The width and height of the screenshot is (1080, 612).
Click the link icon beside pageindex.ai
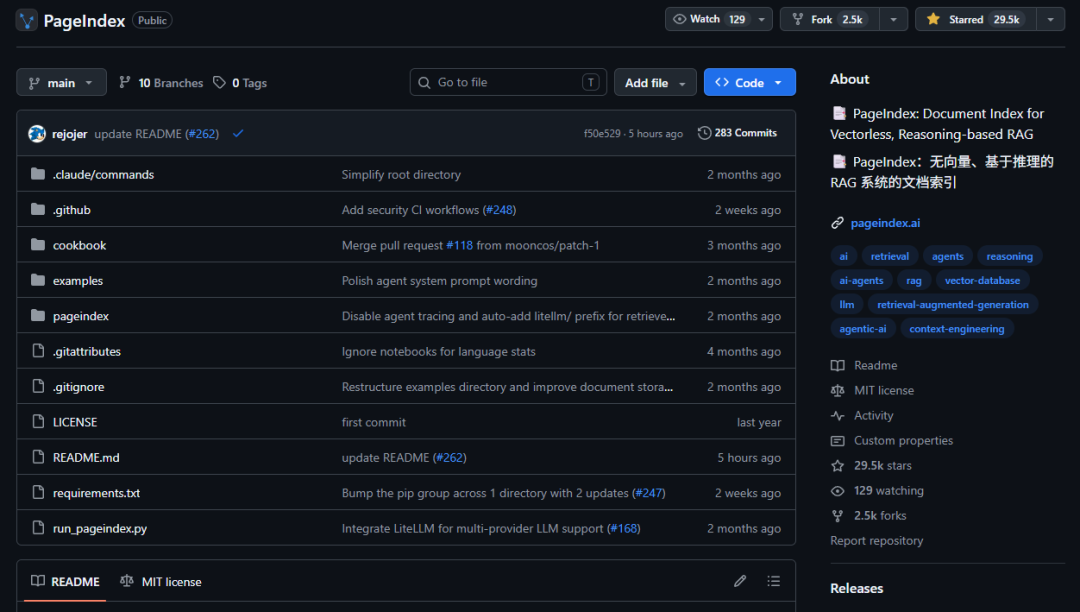coord(838,223)
